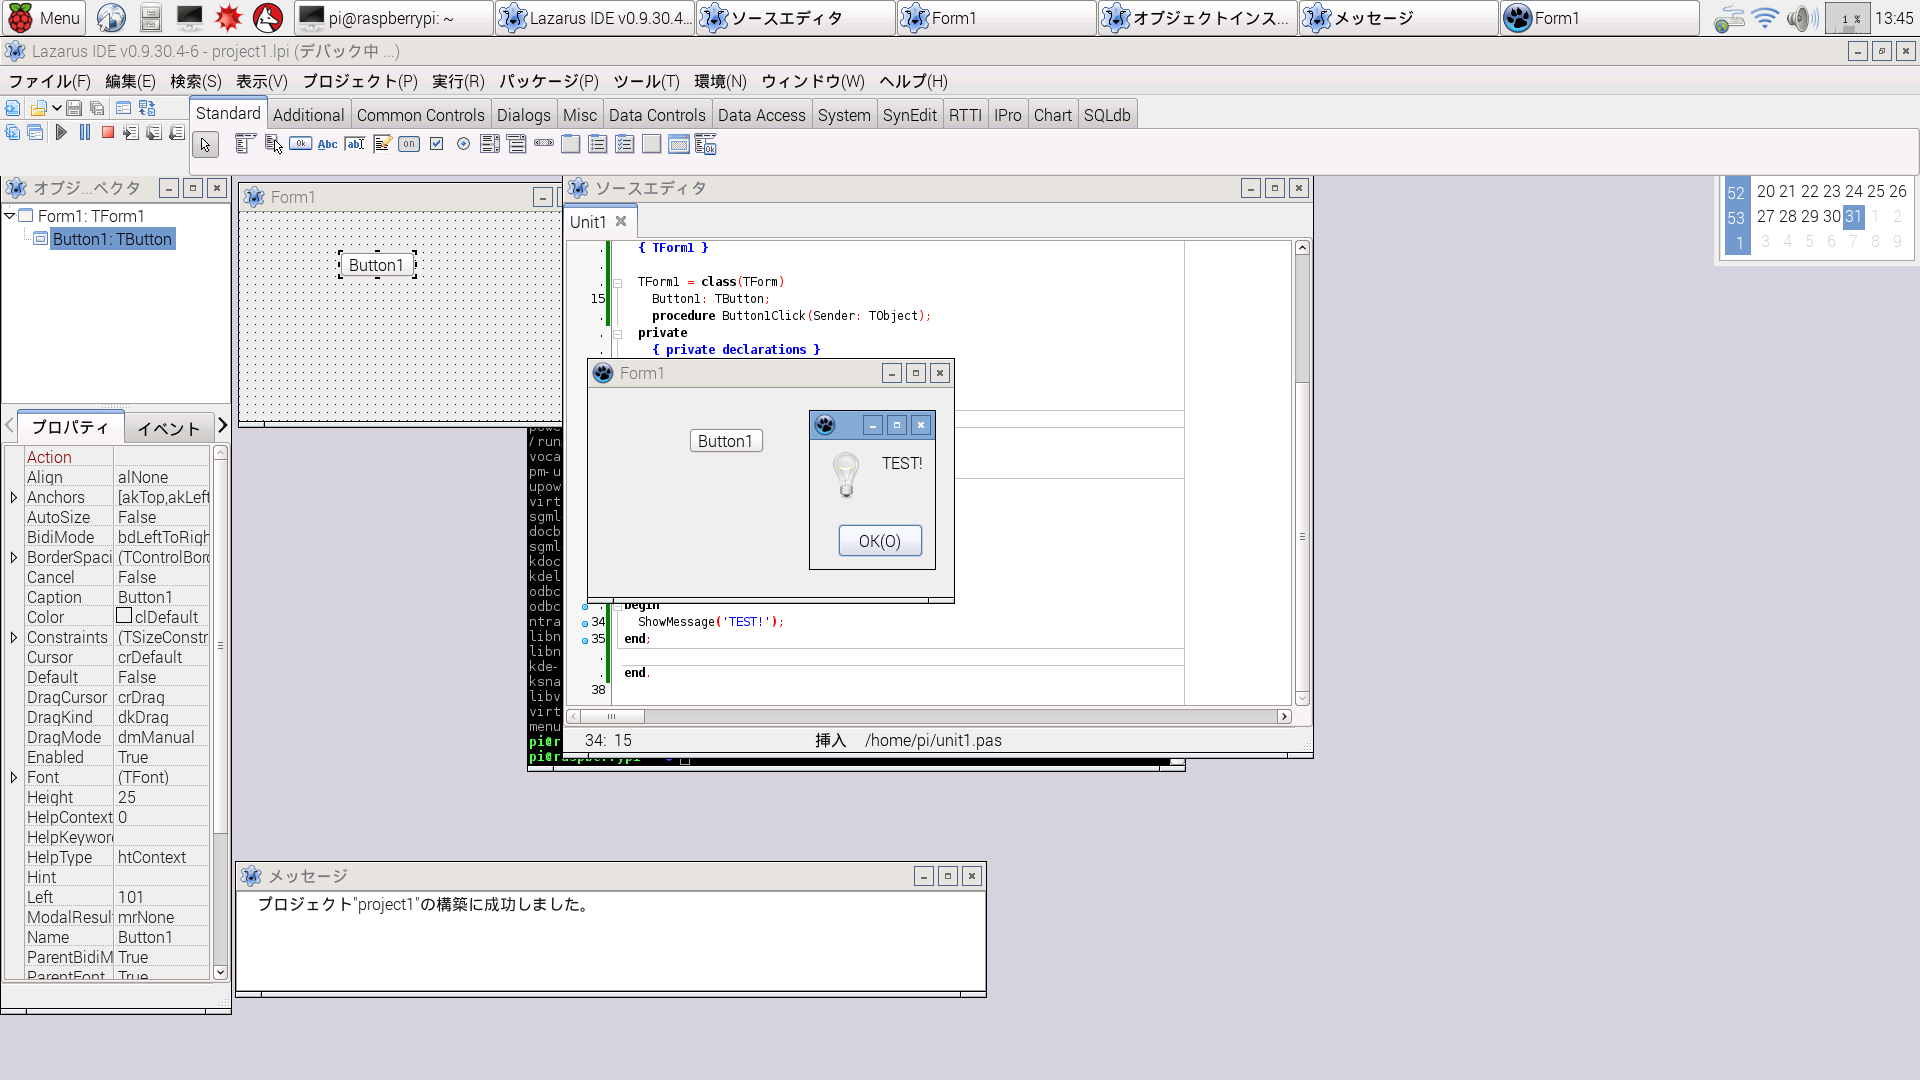Pick the TLabel 'Abc' component icon

327,144
